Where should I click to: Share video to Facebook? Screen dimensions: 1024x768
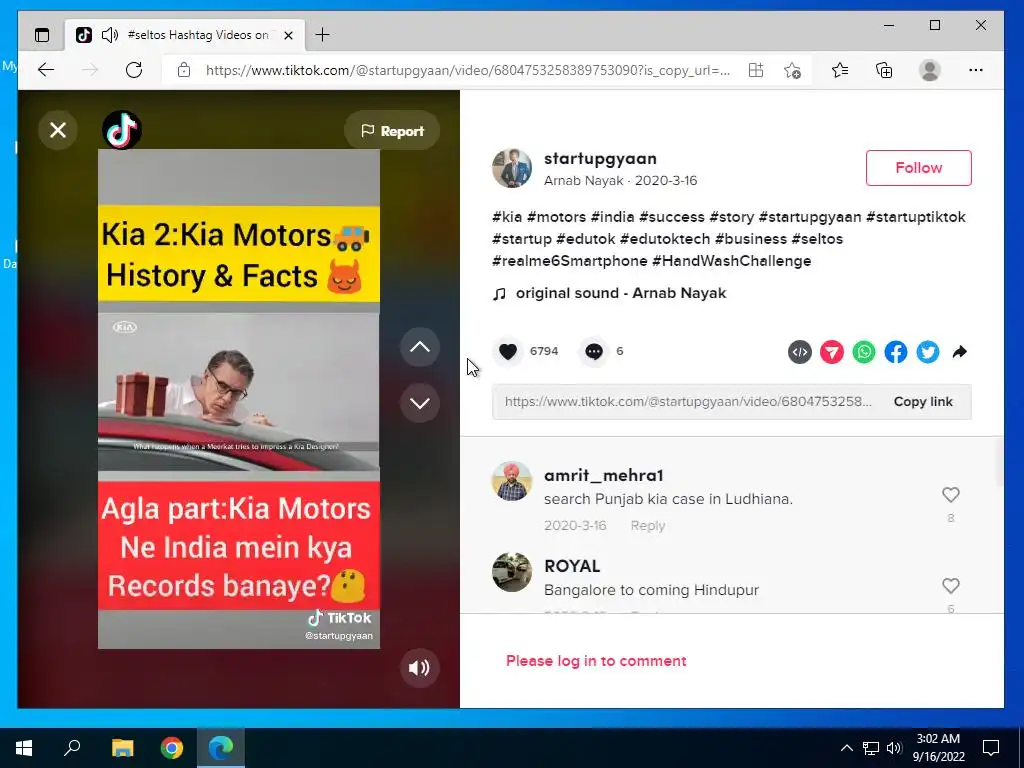[895, 352]
